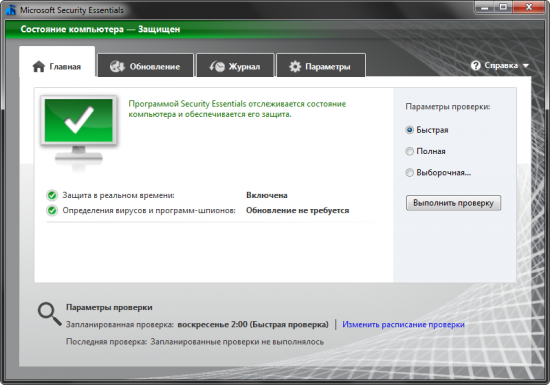Image resolution: width=550 pixels, height=385 pixels.
Task: Go to the Параметры tab
Action: 321,66
